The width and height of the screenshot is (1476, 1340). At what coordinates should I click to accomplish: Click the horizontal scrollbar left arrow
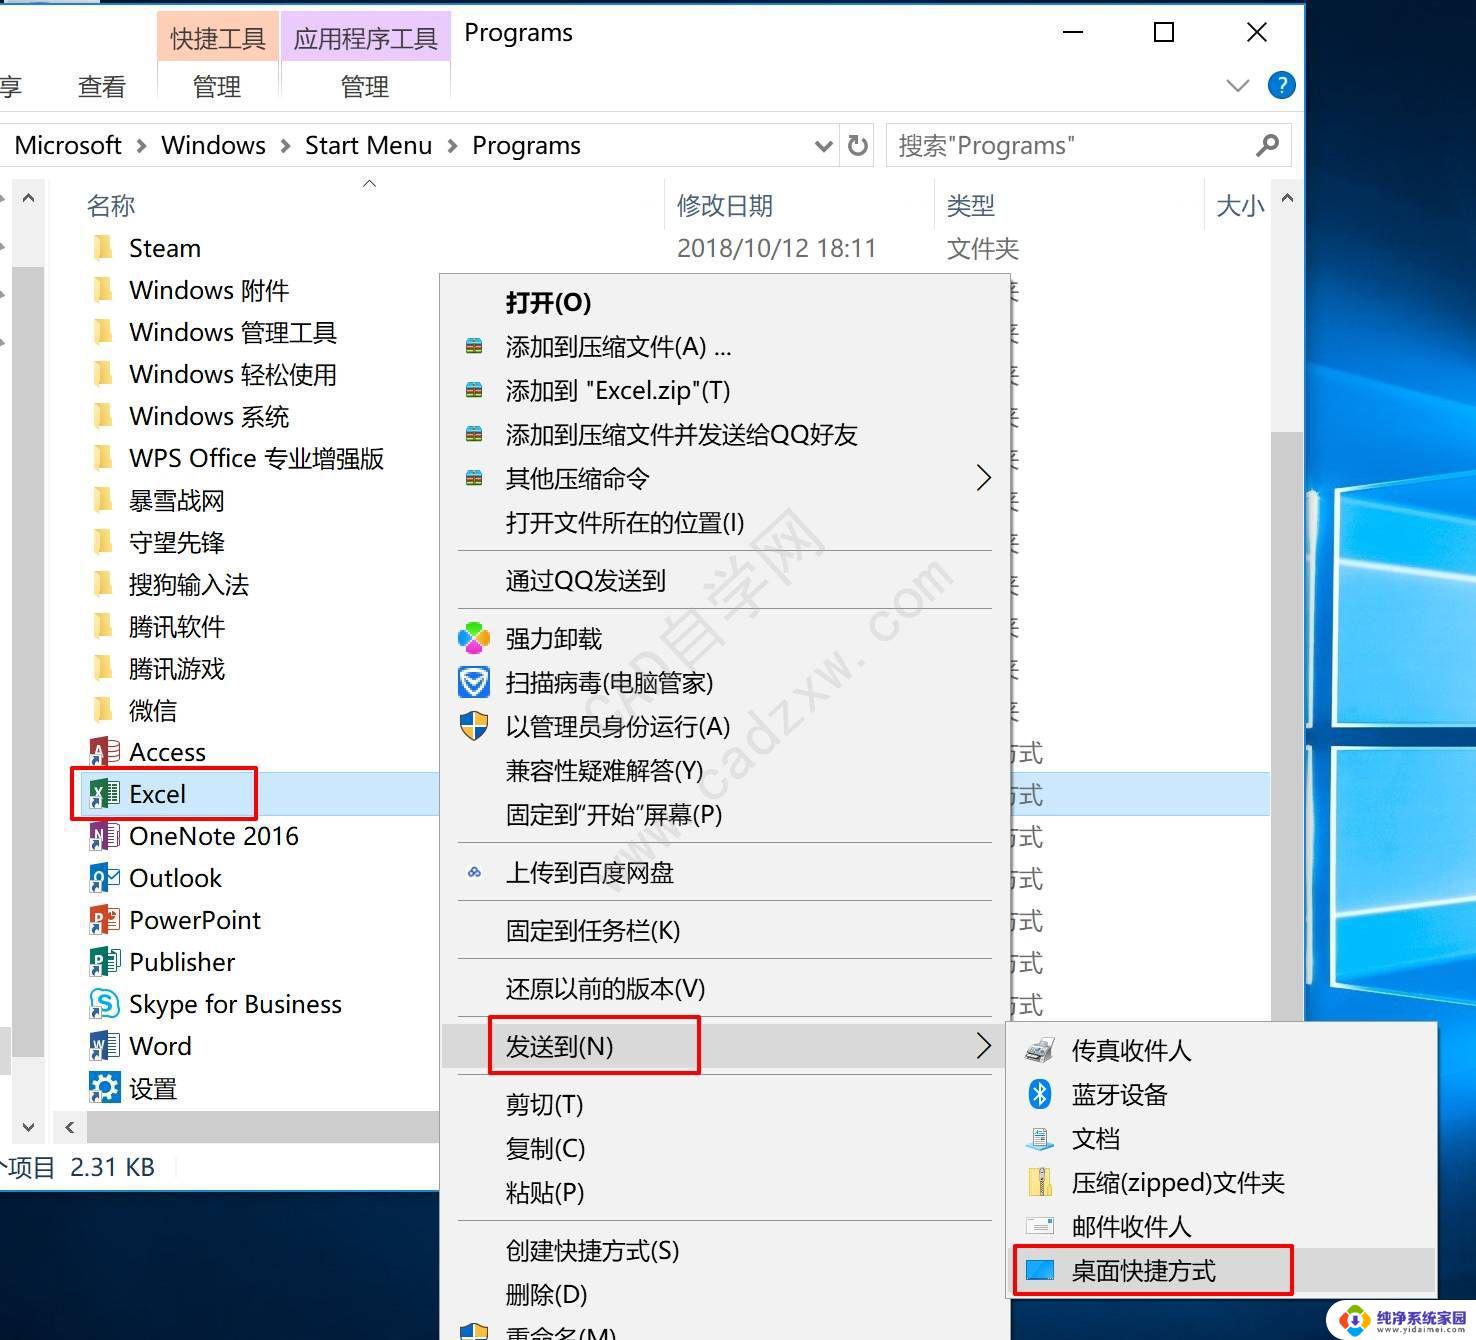[69, 1127]
